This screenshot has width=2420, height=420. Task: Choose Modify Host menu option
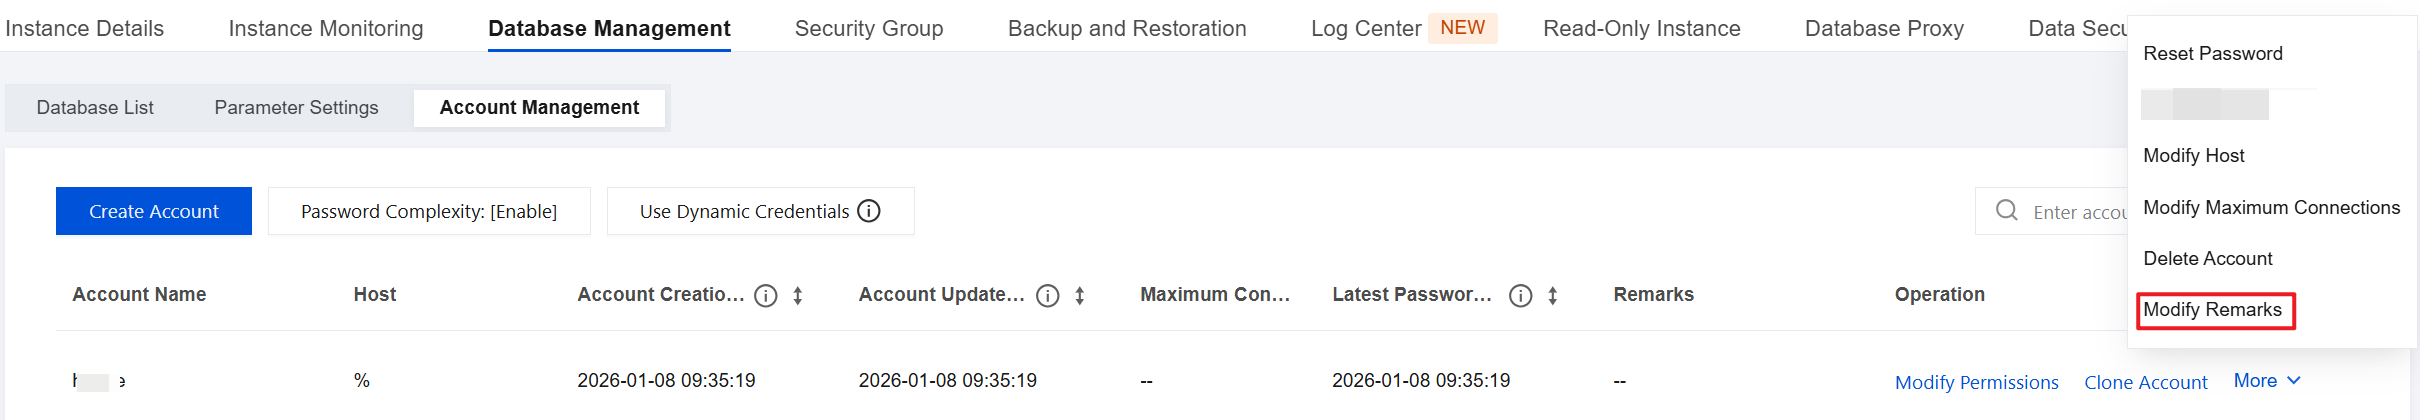pyautogui.click(x=2194, y=156)
